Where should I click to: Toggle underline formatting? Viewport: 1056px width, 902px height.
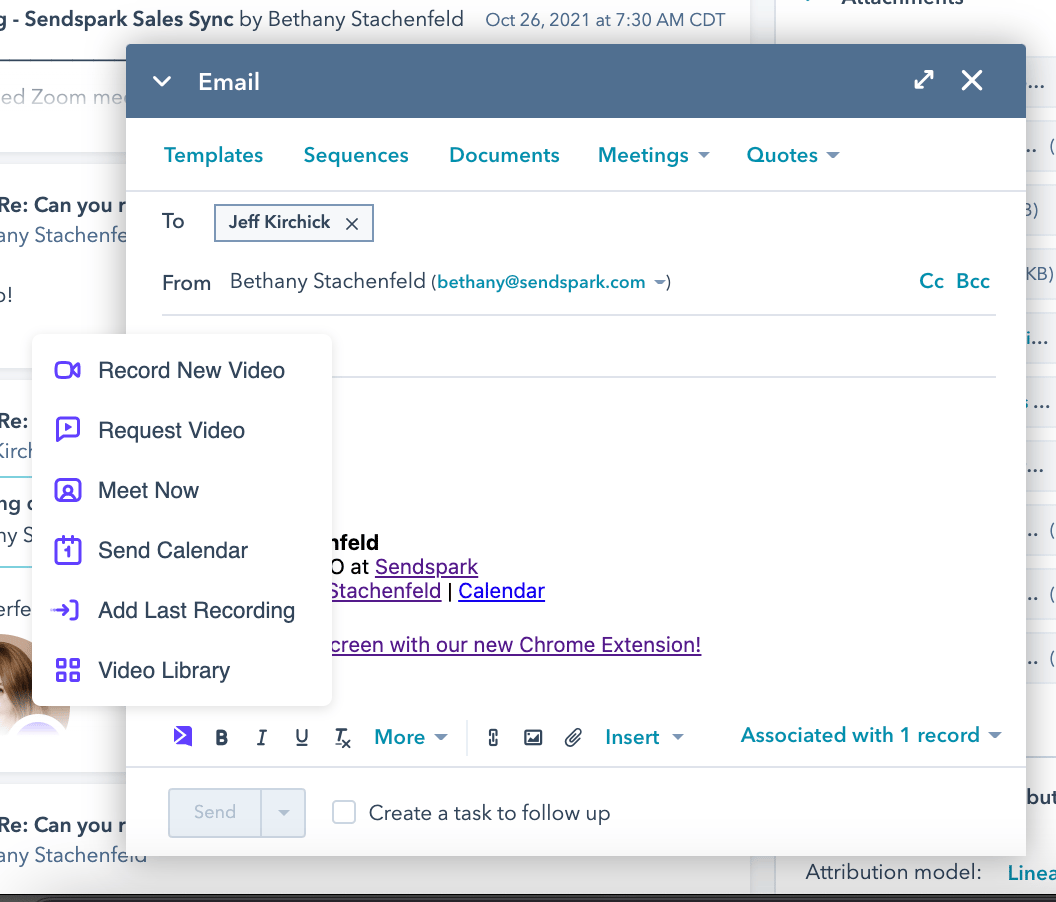click(302, 738)
